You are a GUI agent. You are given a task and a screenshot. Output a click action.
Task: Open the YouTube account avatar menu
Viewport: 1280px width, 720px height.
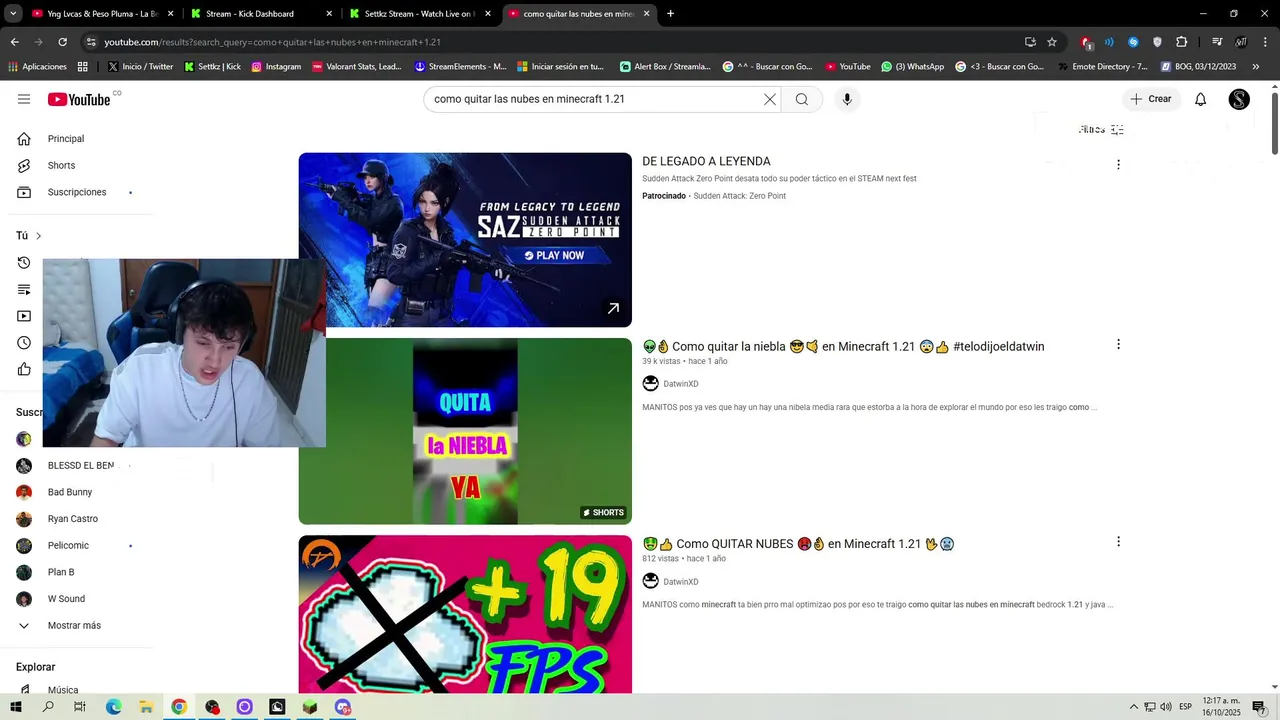tap(1239, 99)
